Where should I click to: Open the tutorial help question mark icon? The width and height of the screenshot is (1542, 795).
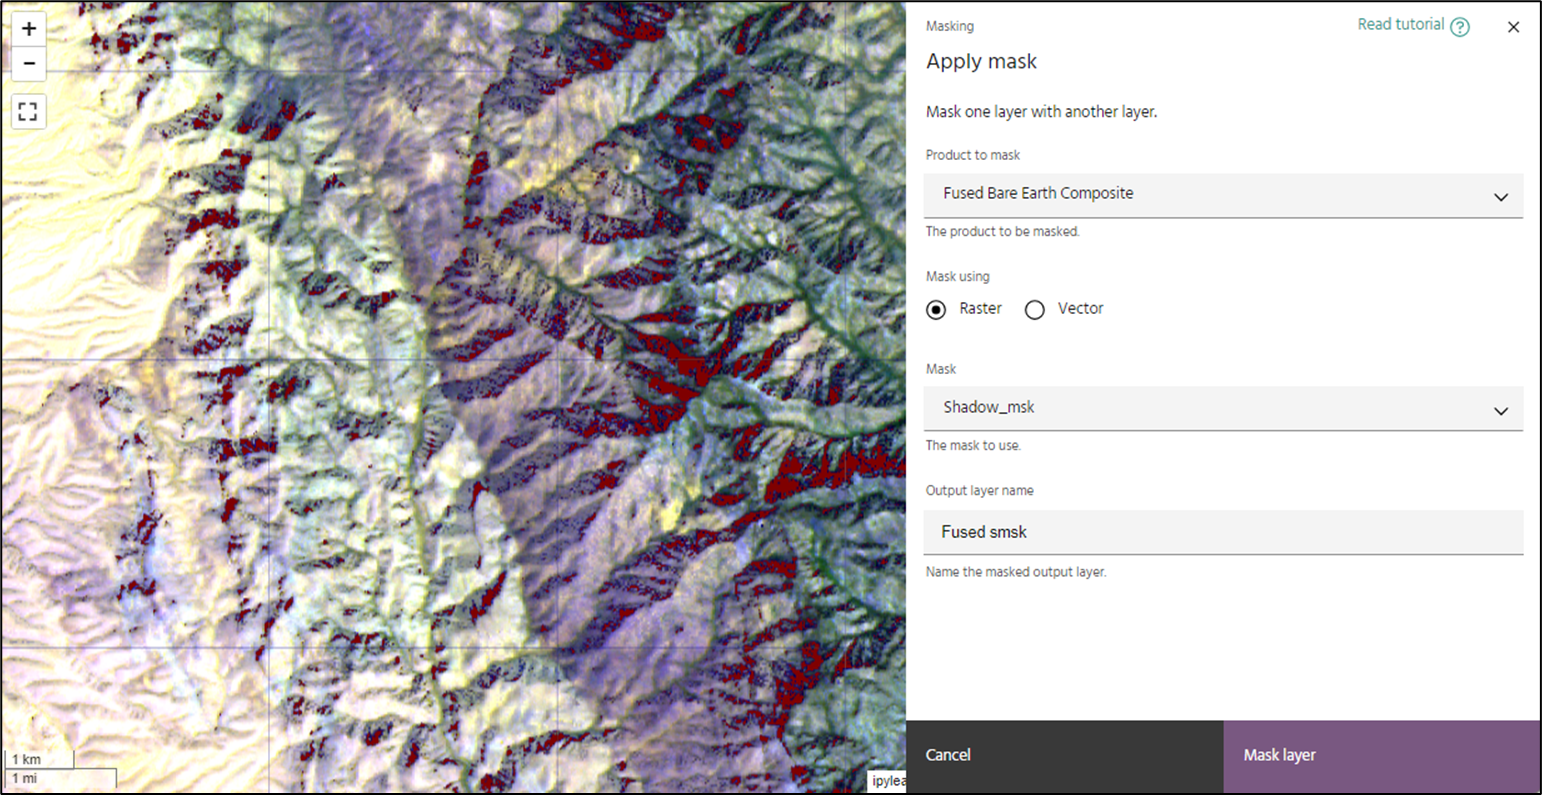1460,27
